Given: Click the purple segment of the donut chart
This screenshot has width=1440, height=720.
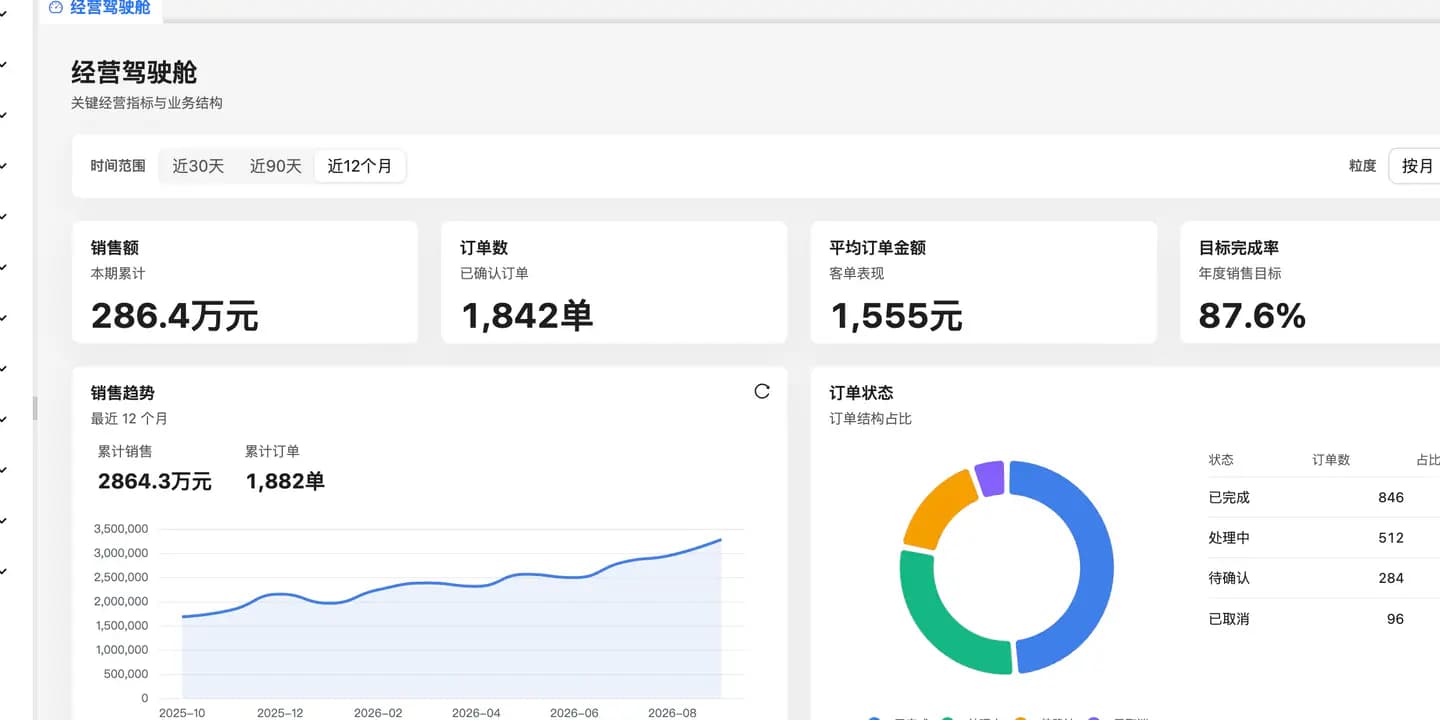Looking at the screenshot, I should click(x=989, y=478).
